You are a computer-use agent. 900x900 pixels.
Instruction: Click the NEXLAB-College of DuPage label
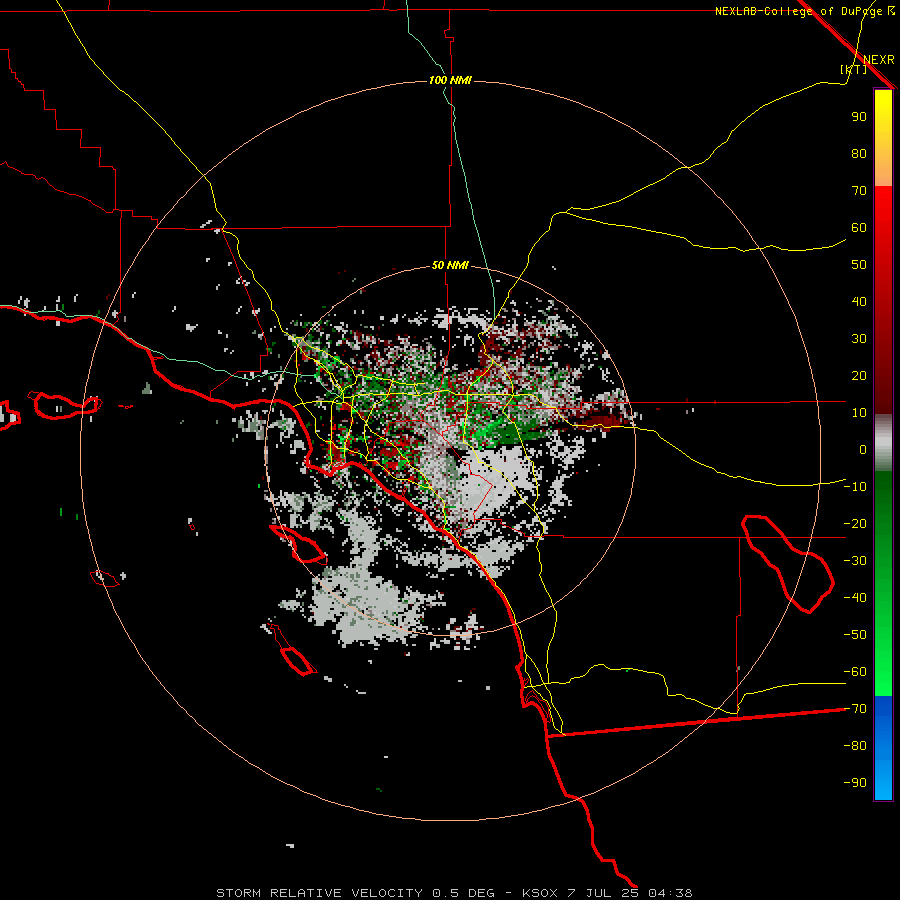click(798, 11)
